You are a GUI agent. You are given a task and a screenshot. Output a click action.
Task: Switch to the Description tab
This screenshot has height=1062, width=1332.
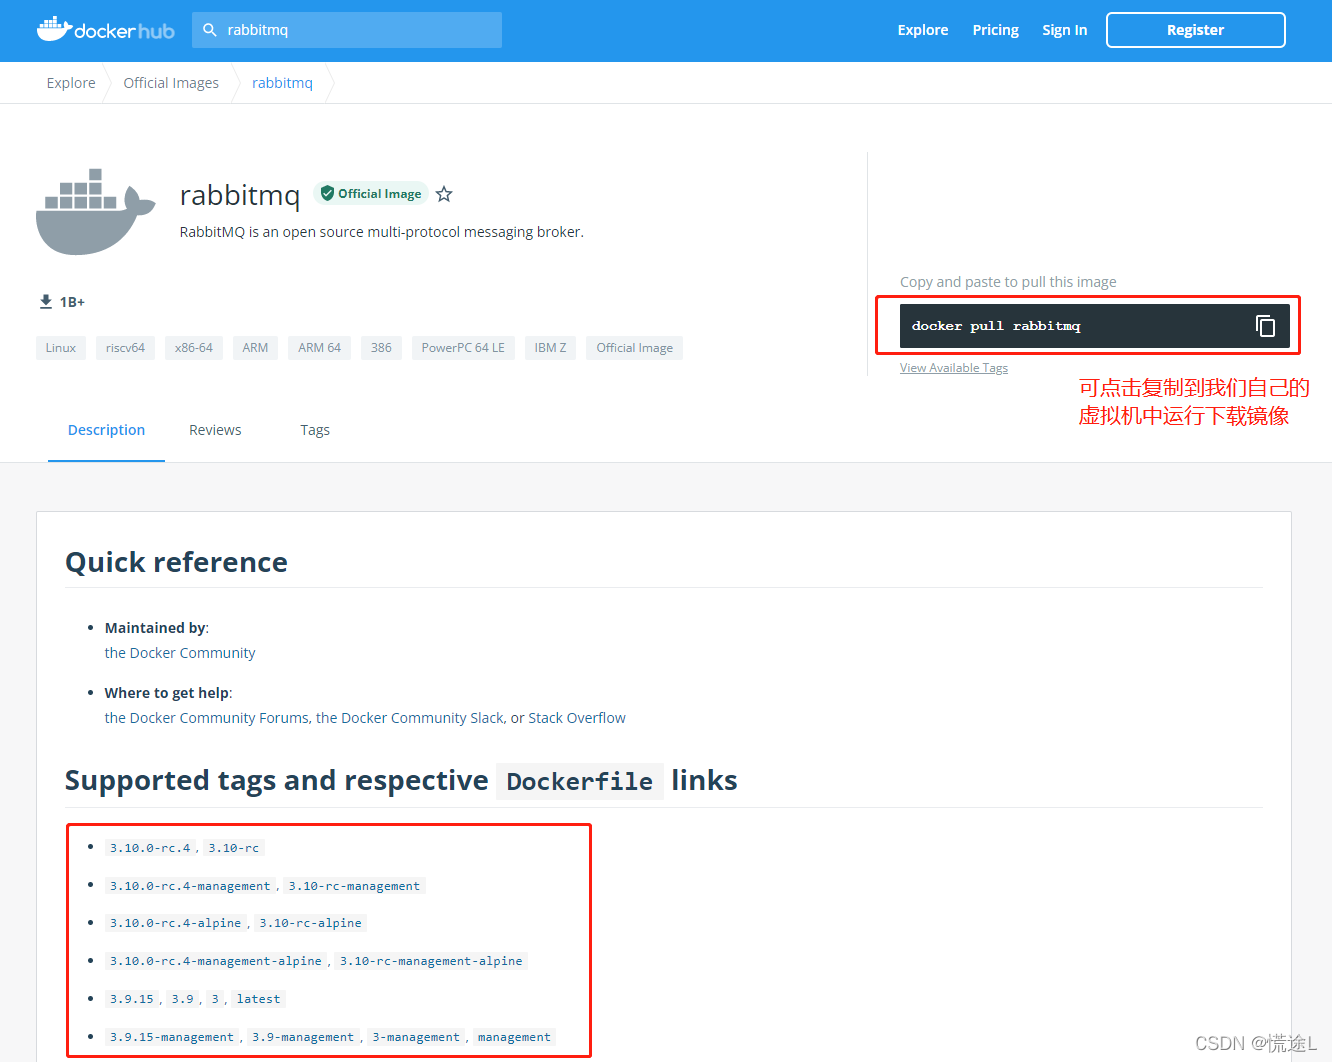106,430
